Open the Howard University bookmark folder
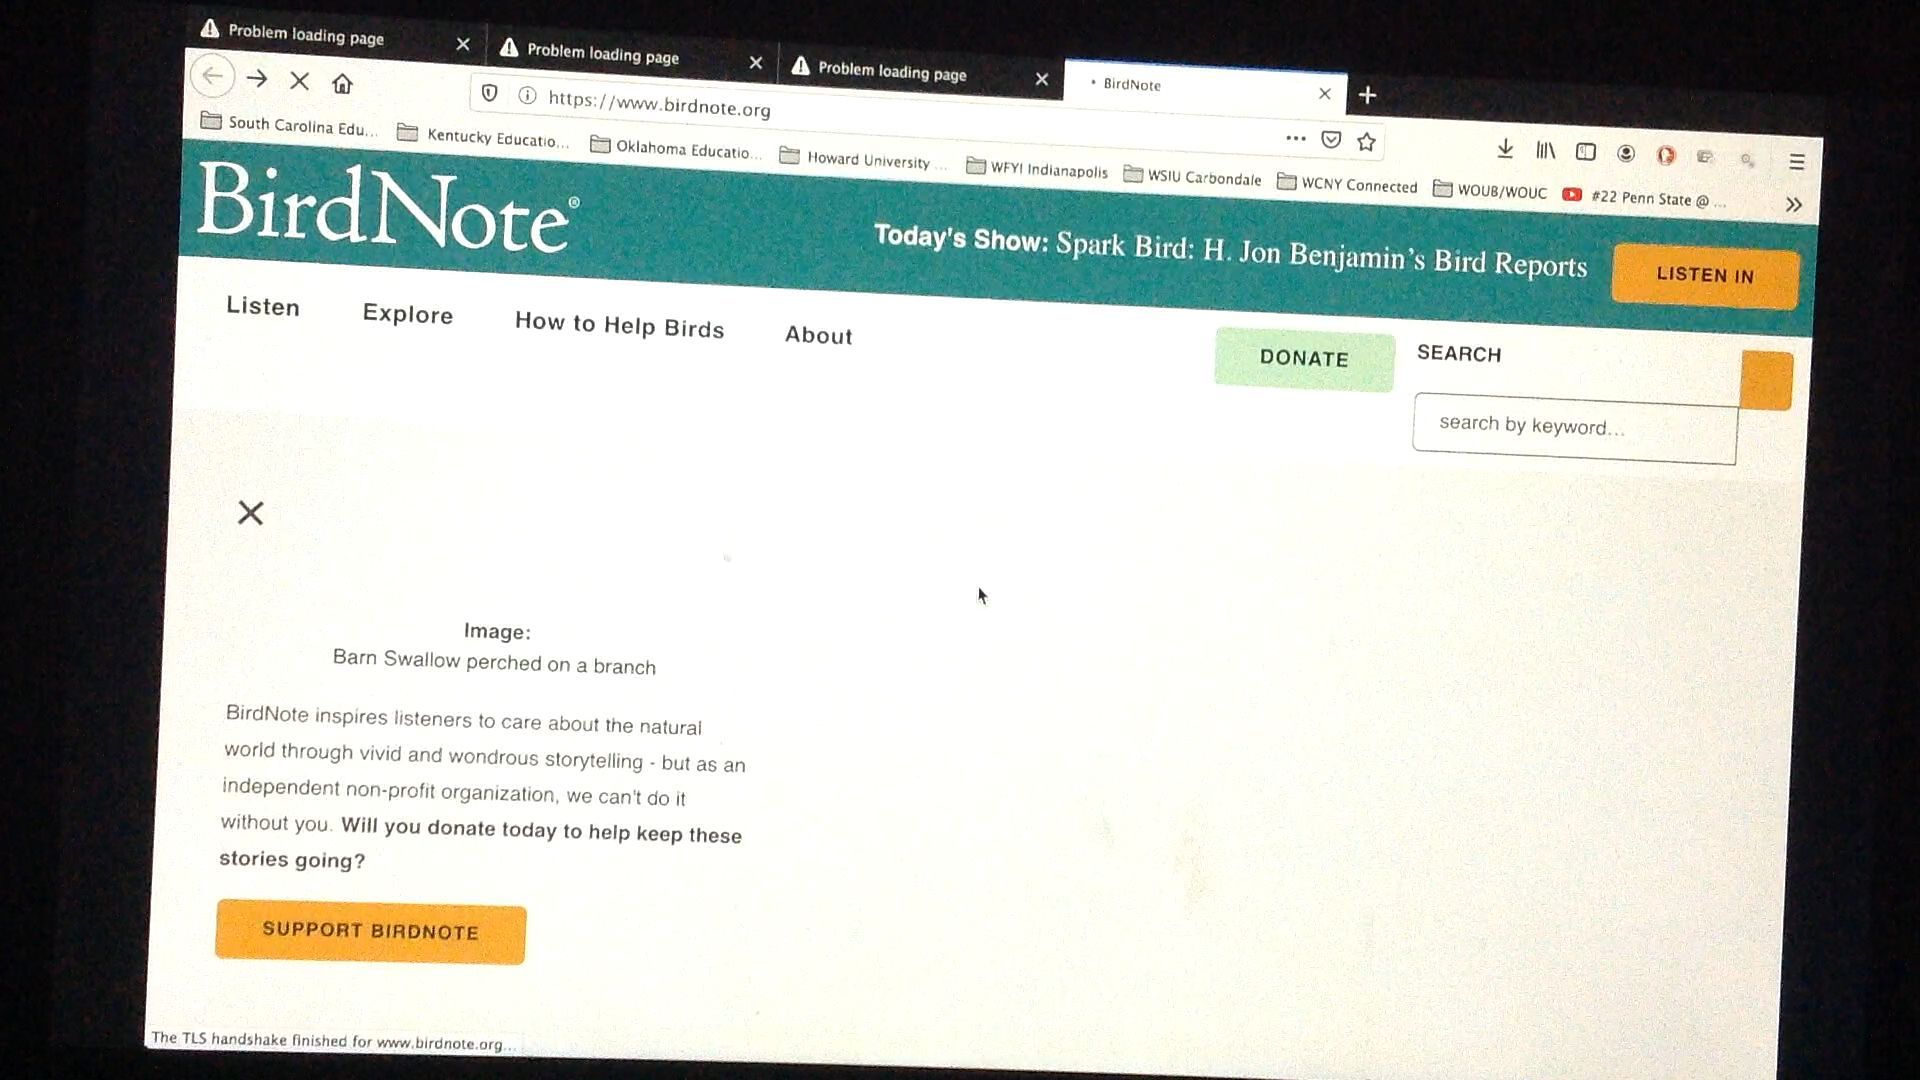This screenshot has height=1080, width=1920. point(862,159)
